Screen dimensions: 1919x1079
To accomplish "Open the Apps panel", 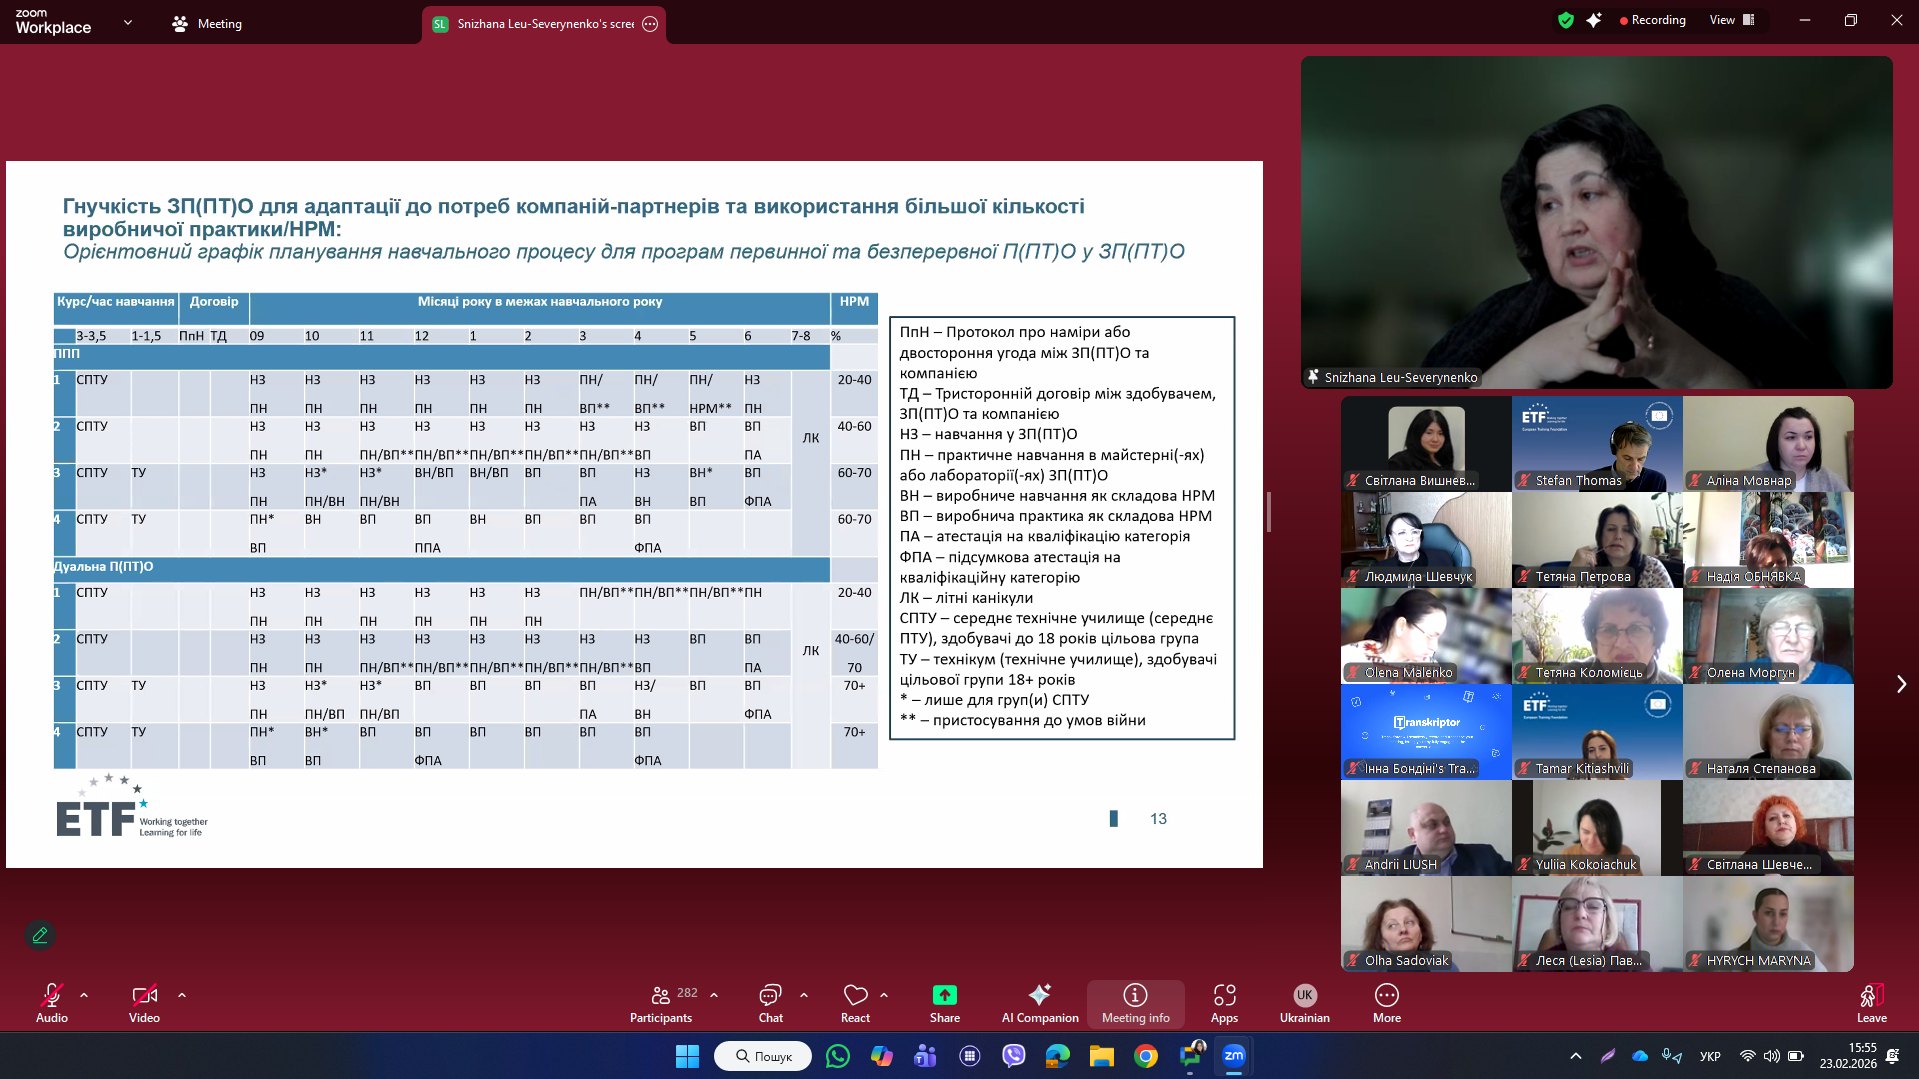I will tap(1224, 1003).
